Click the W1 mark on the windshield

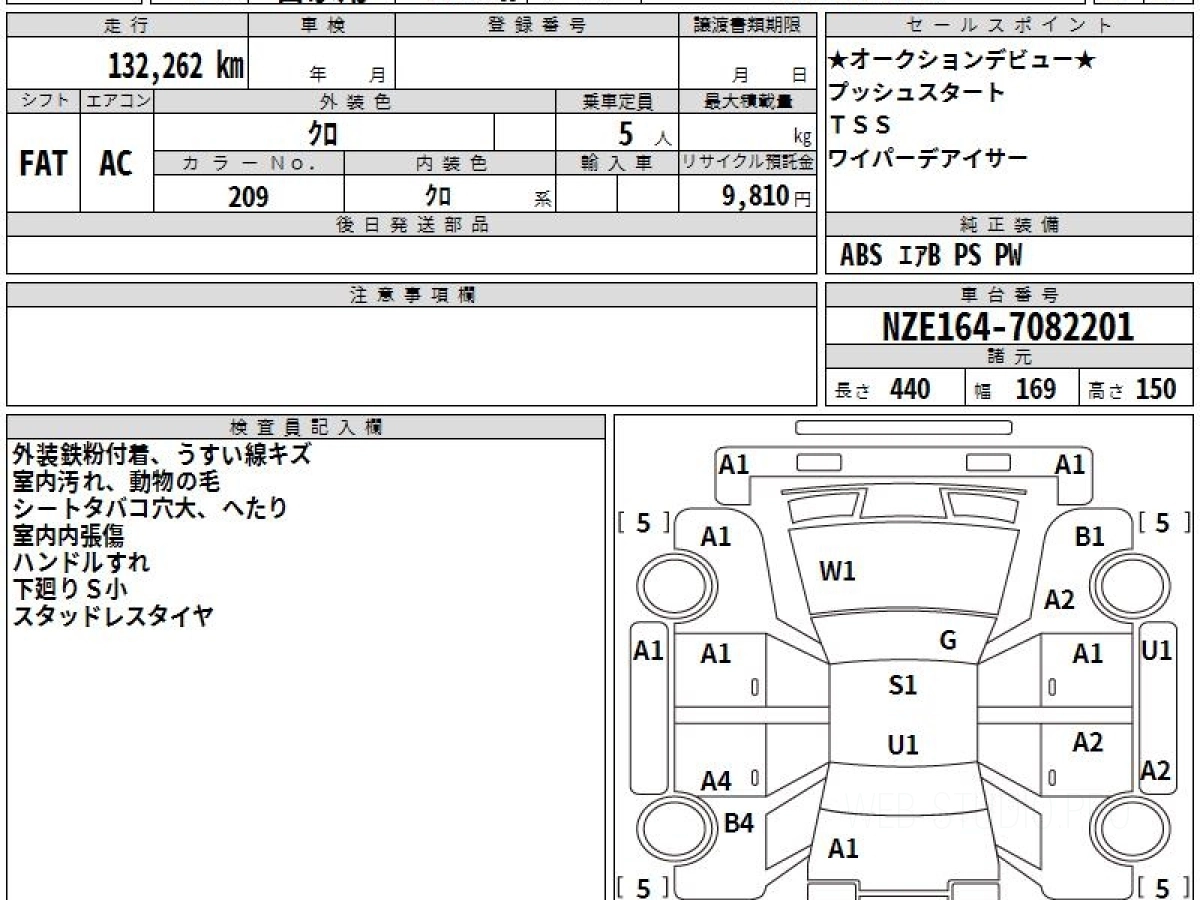[x=837, y=572]
